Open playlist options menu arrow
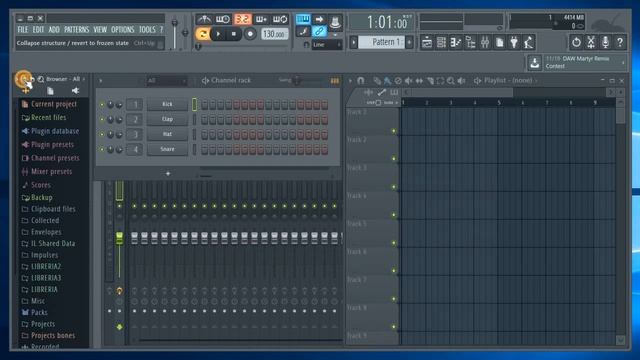Screen dimensions: 640x360 pos(350,81)
